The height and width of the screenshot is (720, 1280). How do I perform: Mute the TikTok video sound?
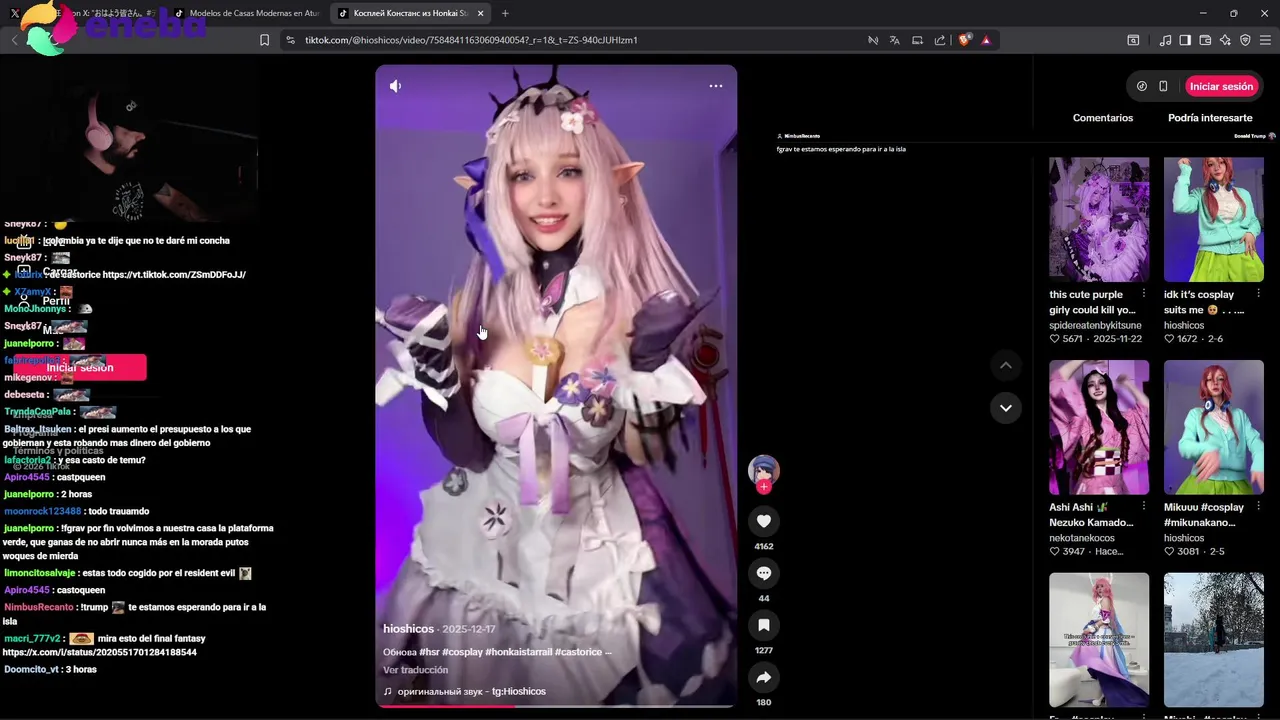coord(395,86)
